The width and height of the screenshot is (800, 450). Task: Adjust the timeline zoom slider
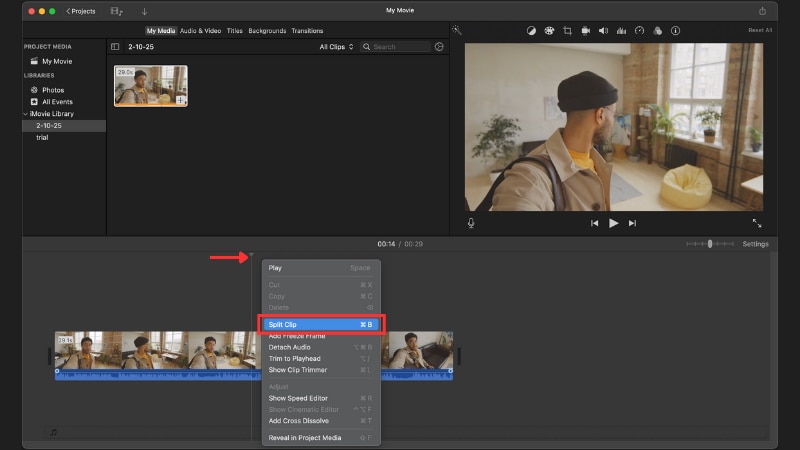tap(709, 244)
